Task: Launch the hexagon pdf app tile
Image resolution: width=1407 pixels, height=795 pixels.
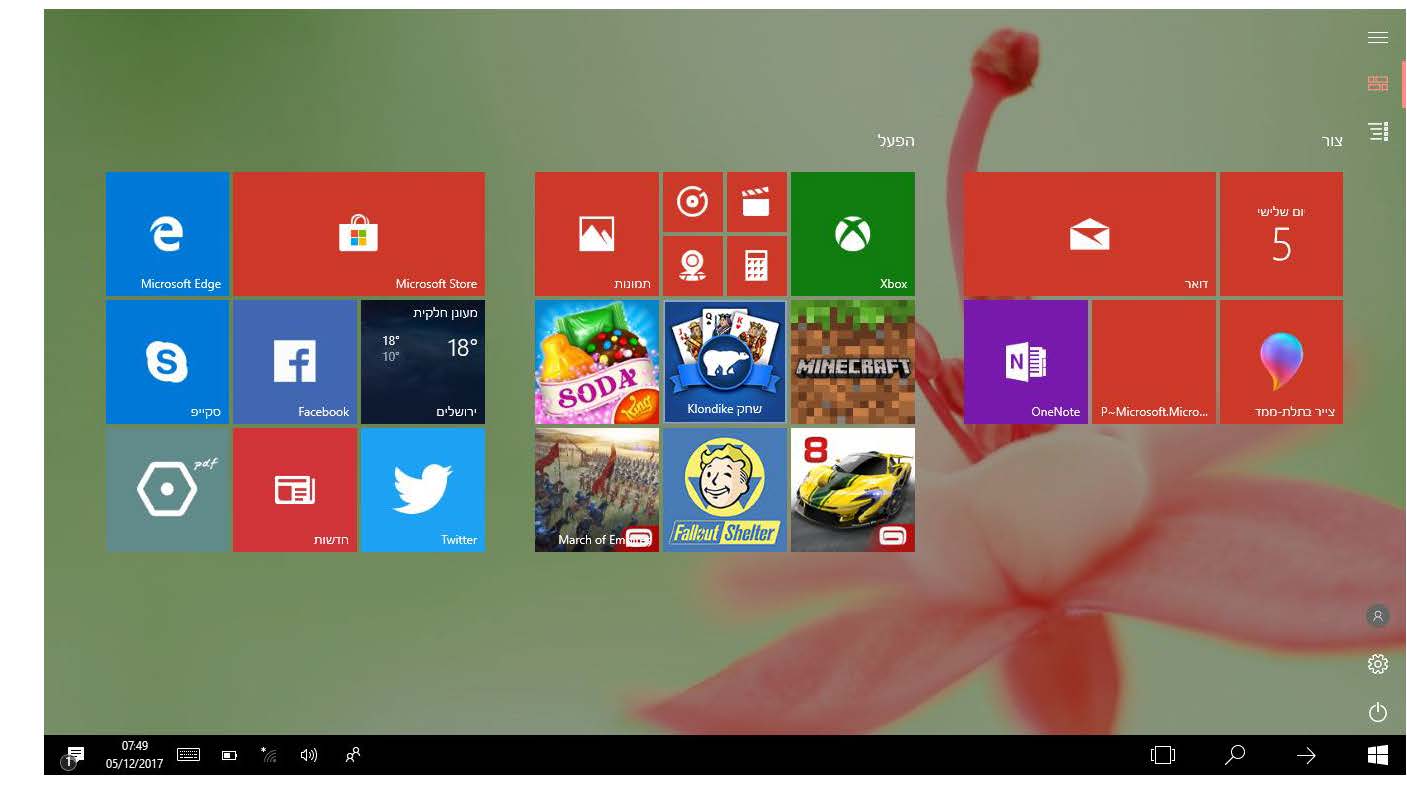Action: point(167,490)
